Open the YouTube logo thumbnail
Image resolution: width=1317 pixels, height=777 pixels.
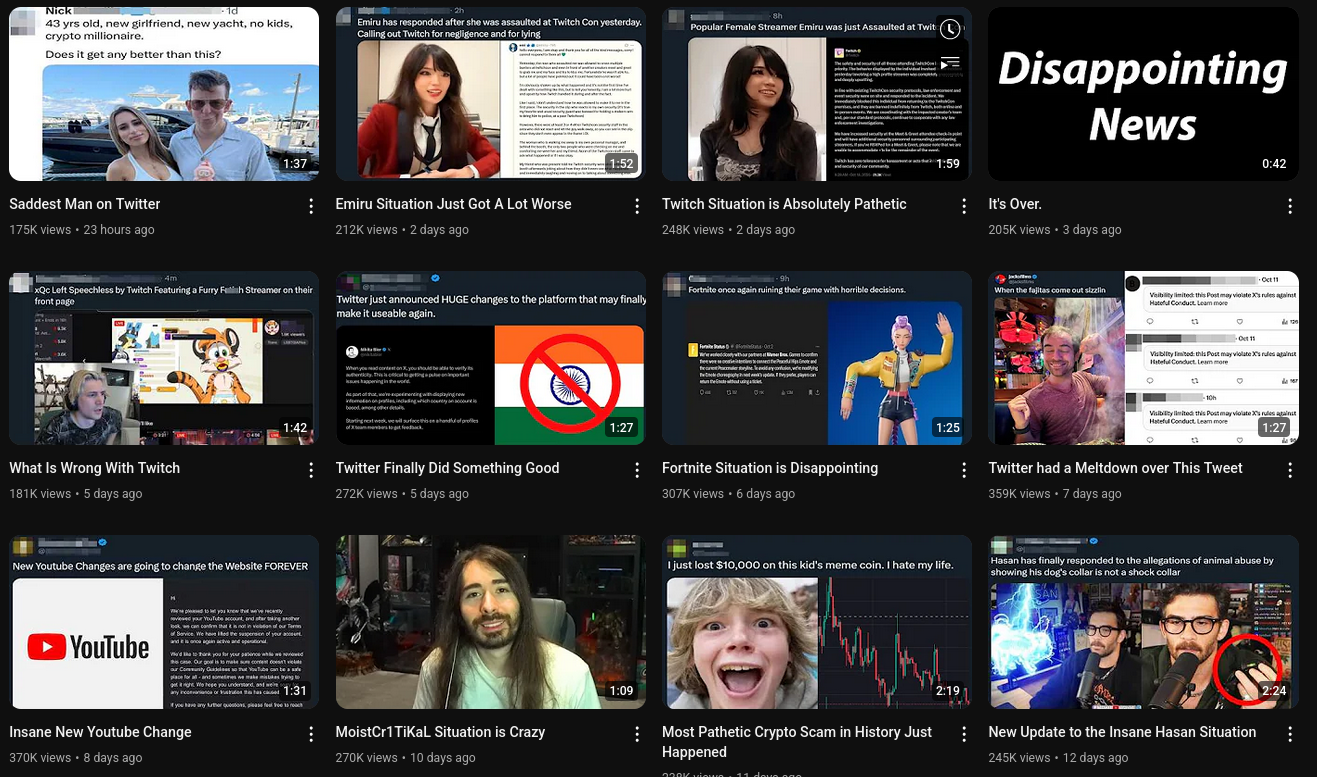click(x=164, y=622)
